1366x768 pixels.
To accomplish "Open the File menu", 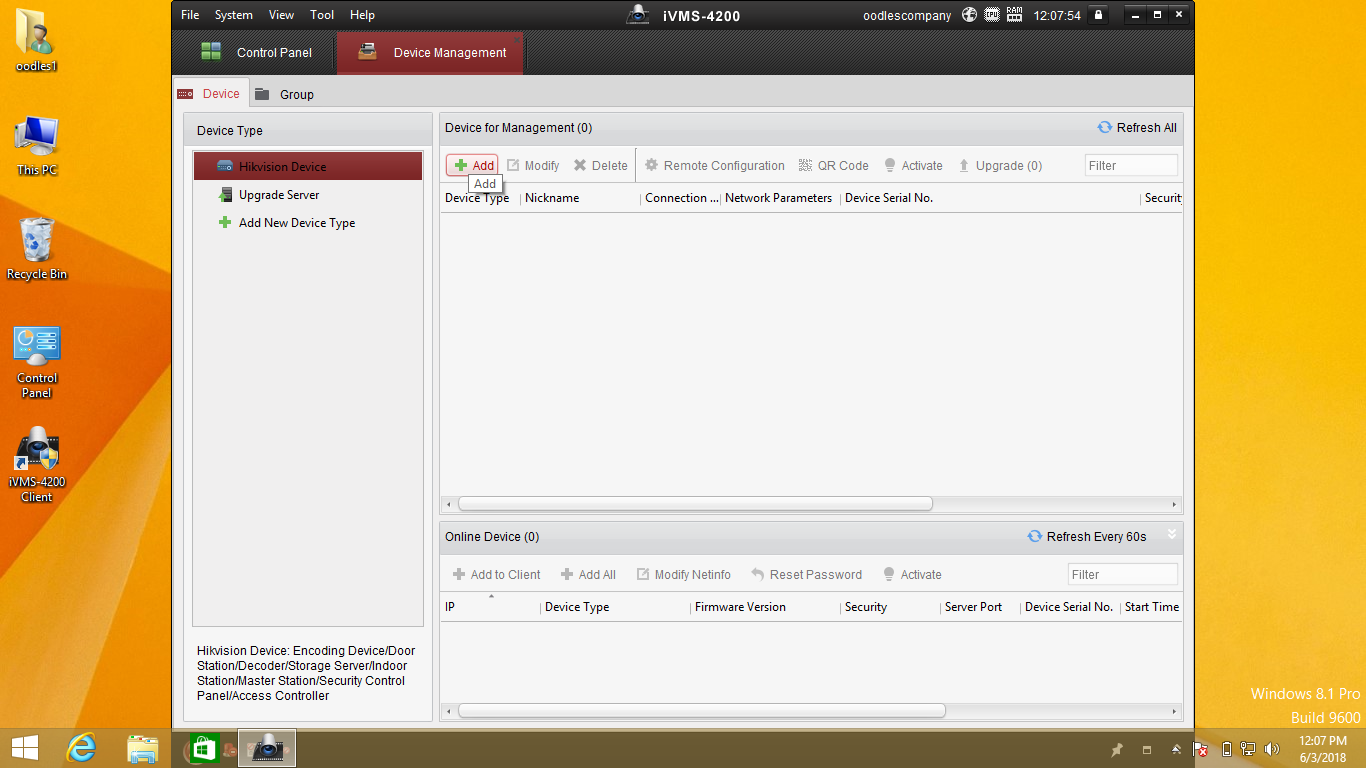I will point(190,15).
